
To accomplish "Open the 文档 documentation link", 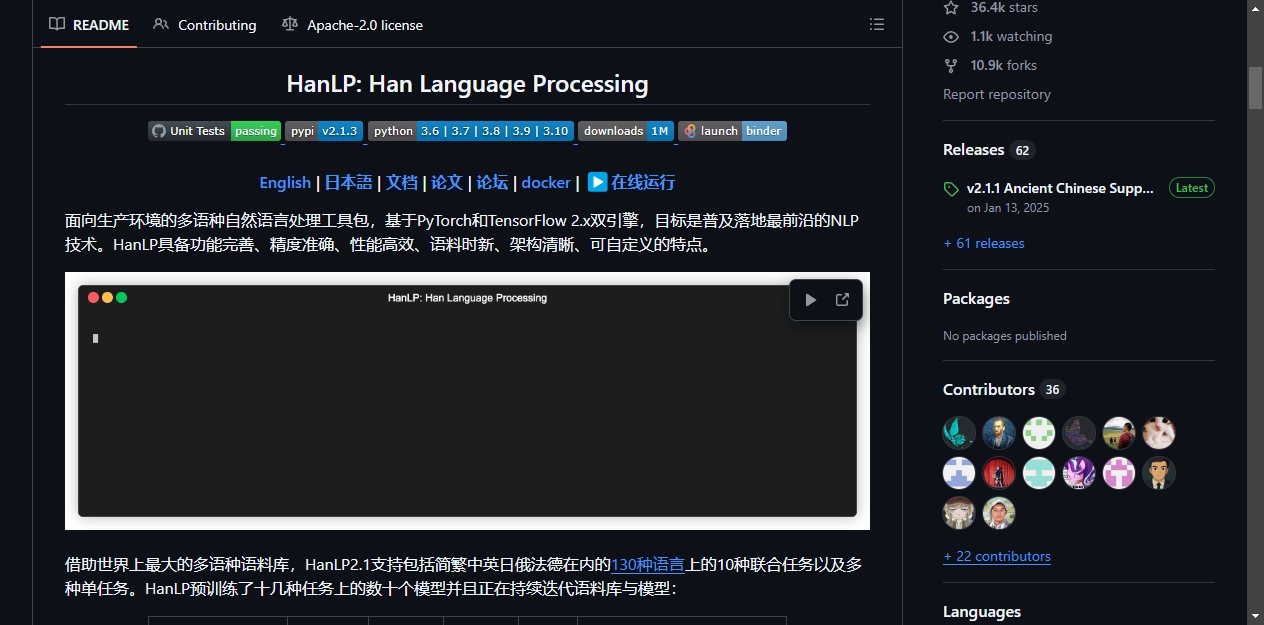I will pos(402,182).
